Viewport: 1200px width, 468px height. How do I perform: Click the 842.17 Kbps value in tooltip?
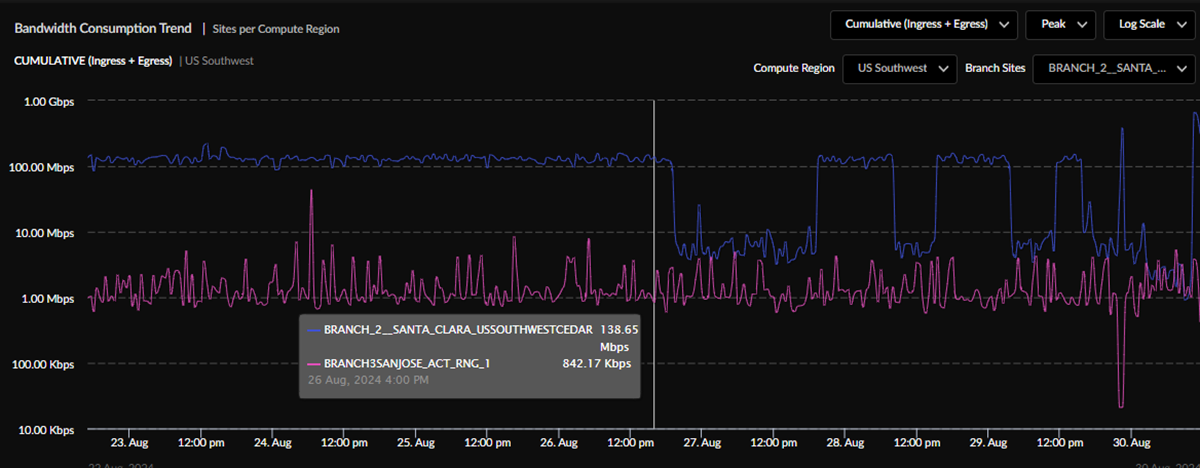[597, 364]
